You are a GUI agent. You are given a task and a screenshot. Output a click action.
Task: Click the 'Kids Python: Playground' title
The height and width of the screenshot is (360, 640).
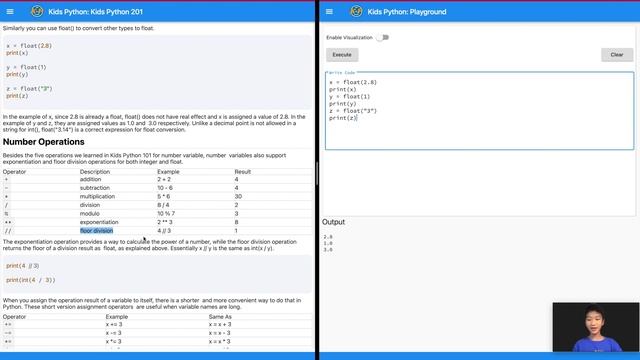[407, 12]
